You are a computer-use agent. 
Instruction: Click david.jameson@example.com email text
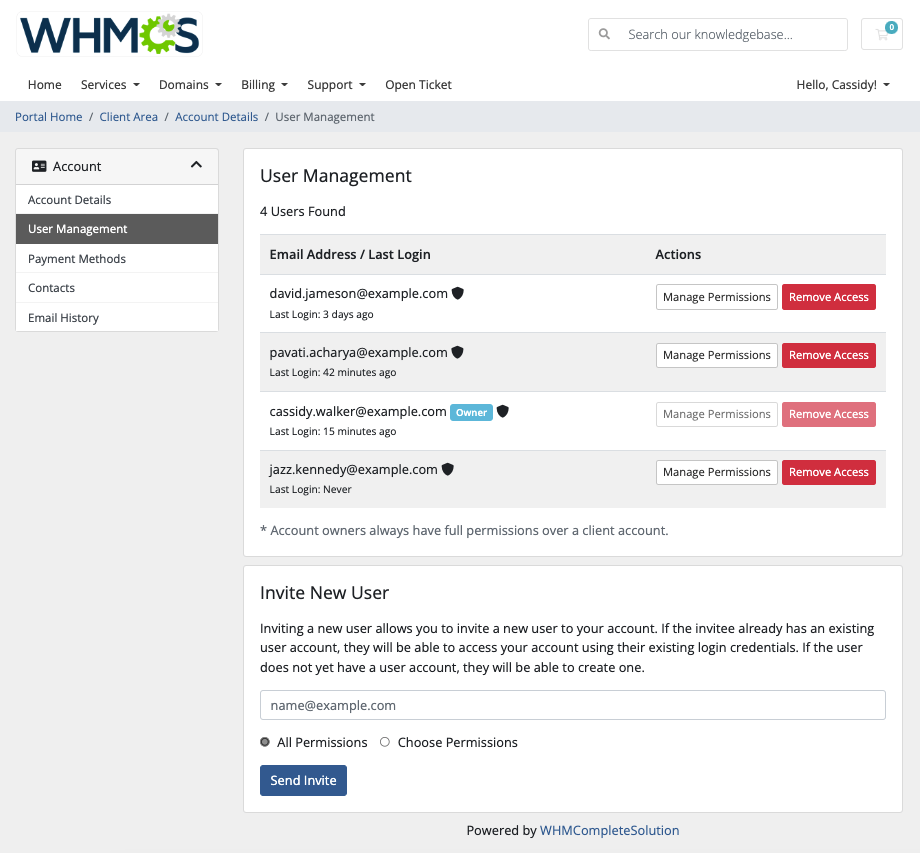[358, 293]
